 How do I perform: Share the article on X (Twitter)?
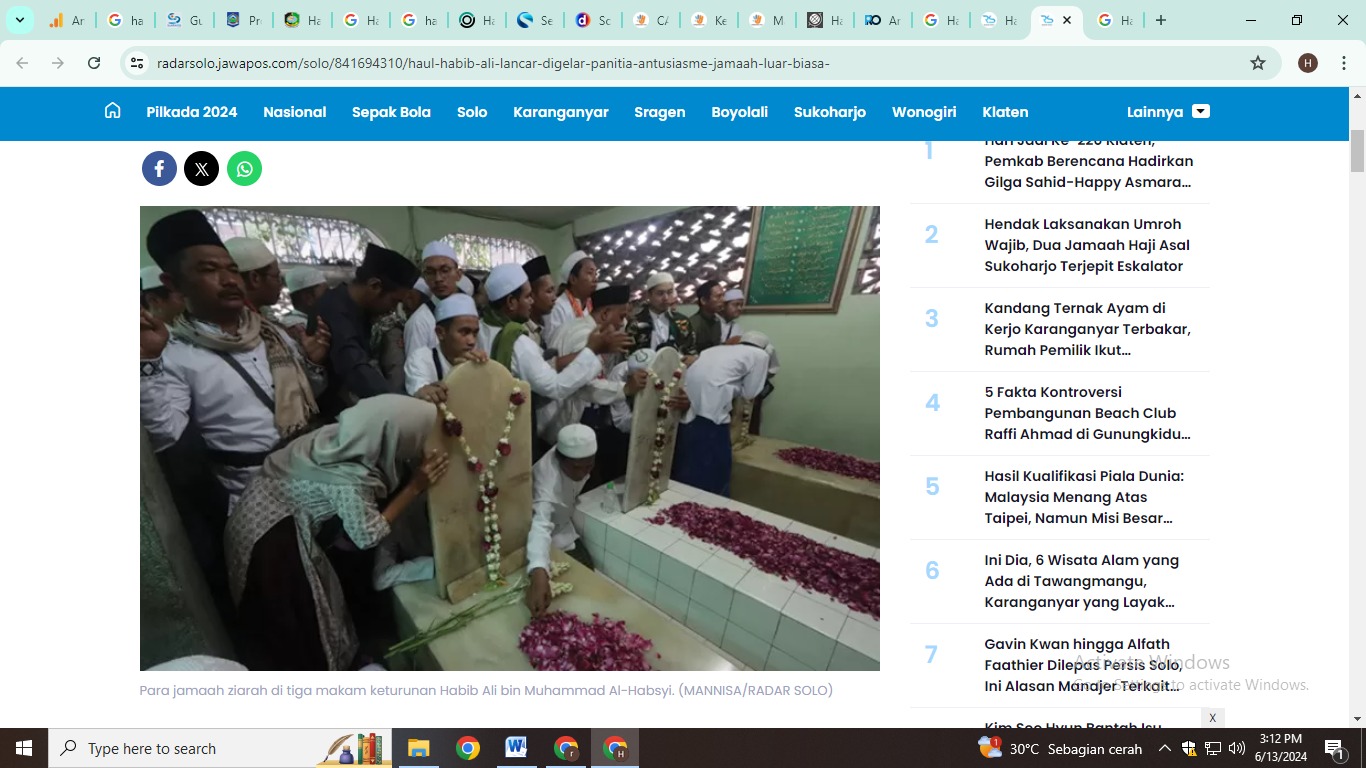click(201, 168)
